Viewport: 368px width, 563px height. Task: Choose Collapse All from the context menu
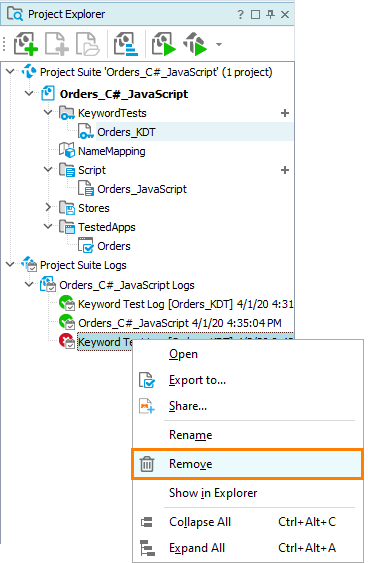tap(248, 522)
